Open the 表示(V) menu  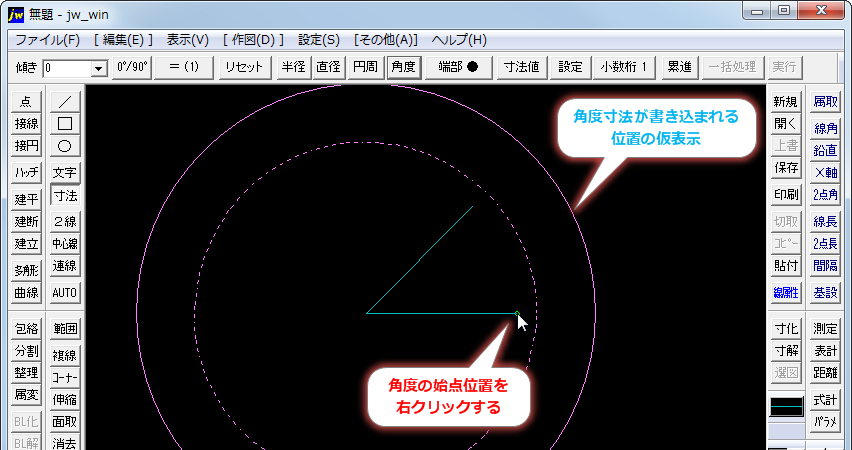pyautogui.click(x=187, y=40)
